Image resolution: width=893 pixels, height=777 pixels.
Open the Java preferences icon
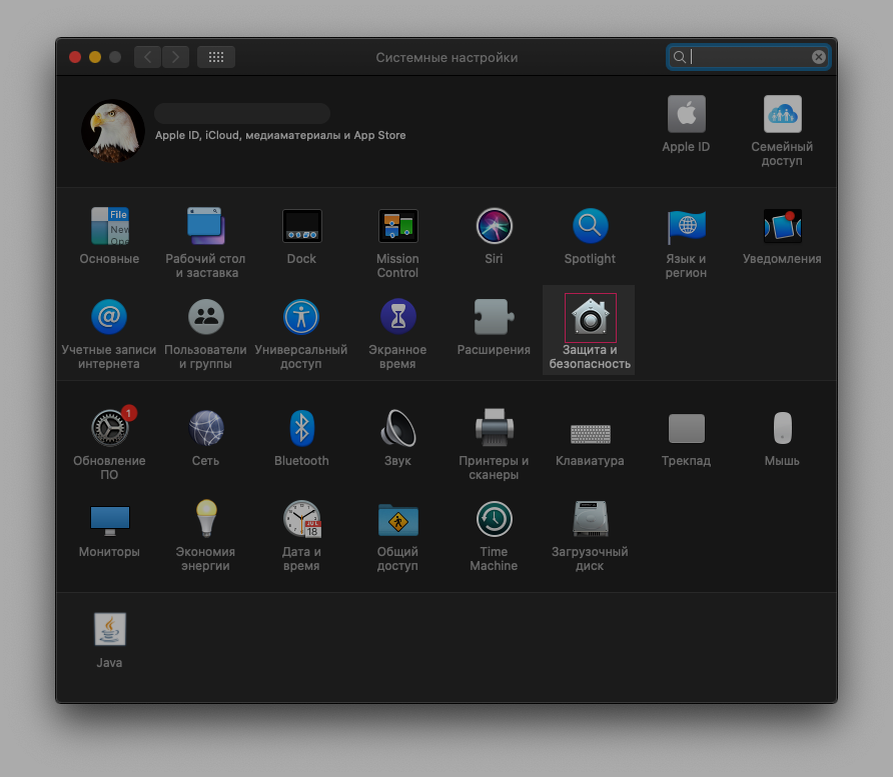pos(109,629)
